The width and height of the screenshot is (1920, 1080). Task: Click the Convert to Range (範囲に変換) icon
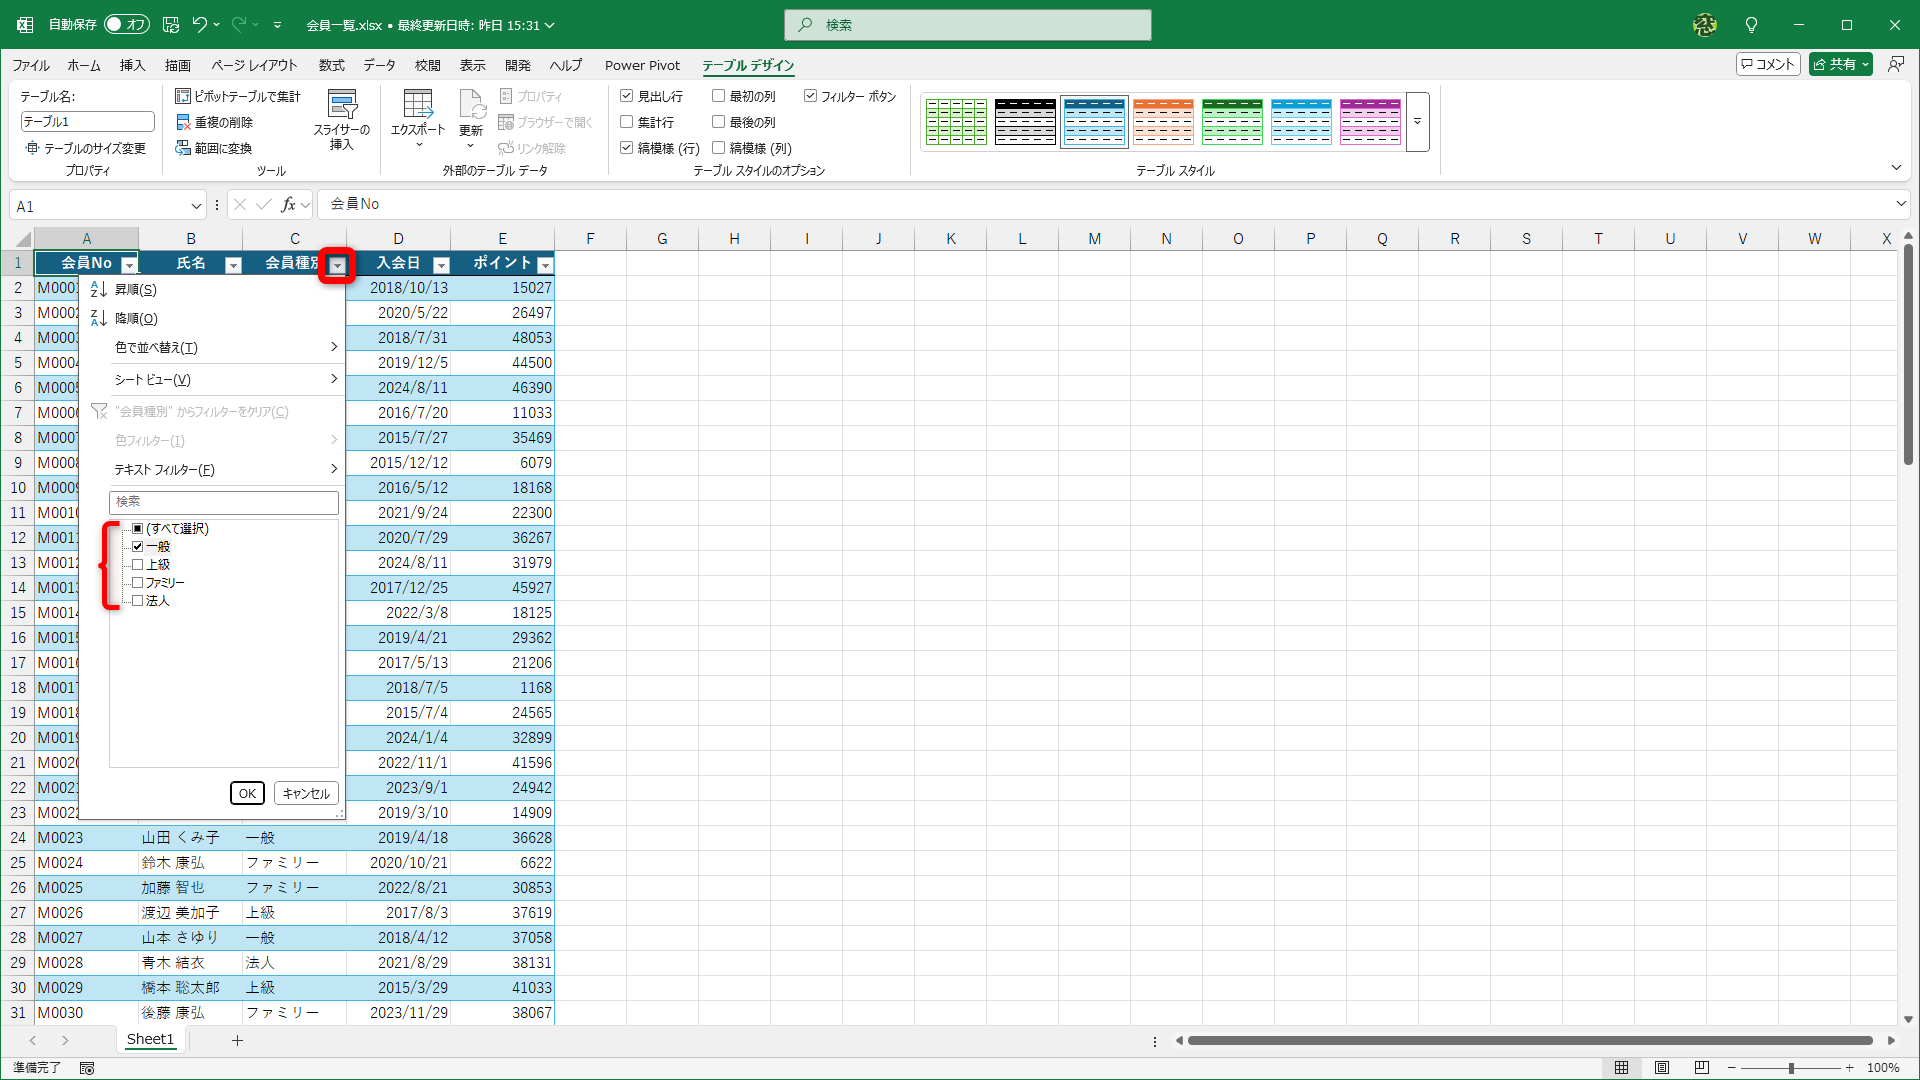pos(183,148)
